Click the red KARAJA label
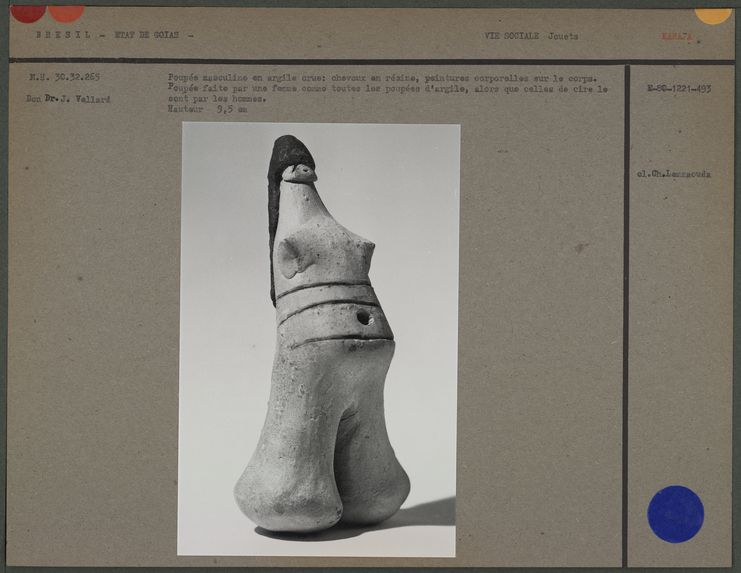Viewport: 741px width, 573px height. tap(677, 37)
